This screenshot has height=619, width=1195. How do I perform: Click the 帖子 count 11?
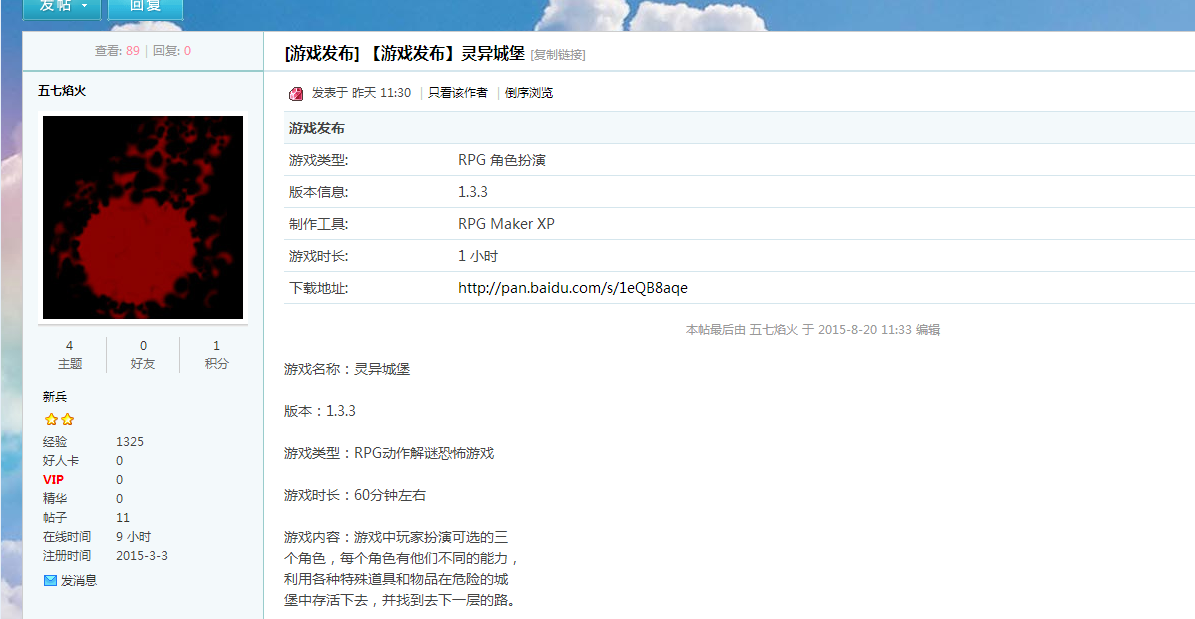123,518
